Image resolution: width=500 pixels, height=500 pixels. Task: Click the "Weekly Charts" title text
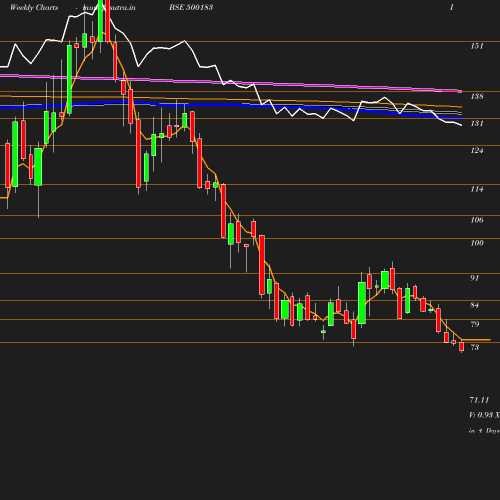34,7
